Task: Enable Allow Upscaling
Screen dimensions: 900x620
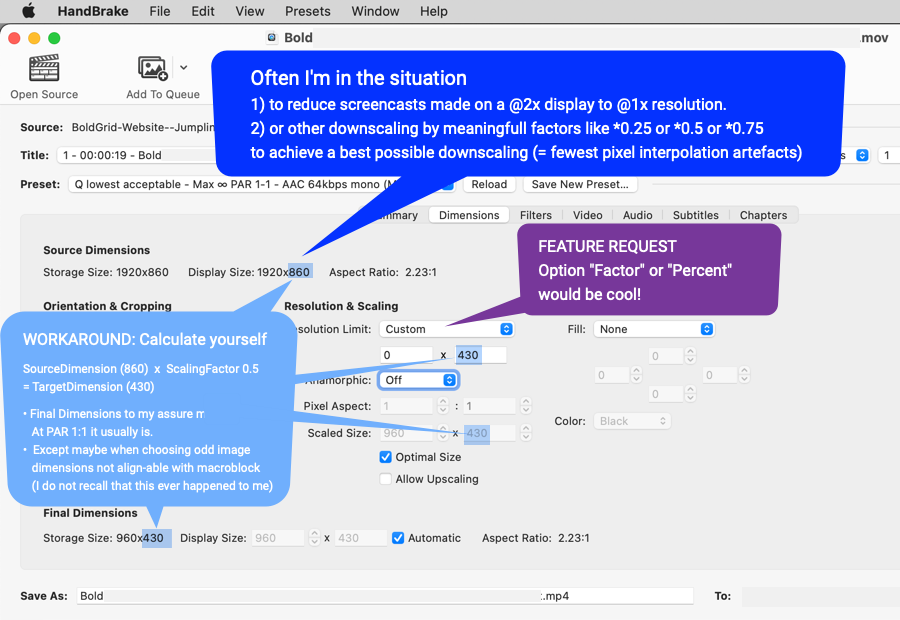Action: click(x=386, y=479)
